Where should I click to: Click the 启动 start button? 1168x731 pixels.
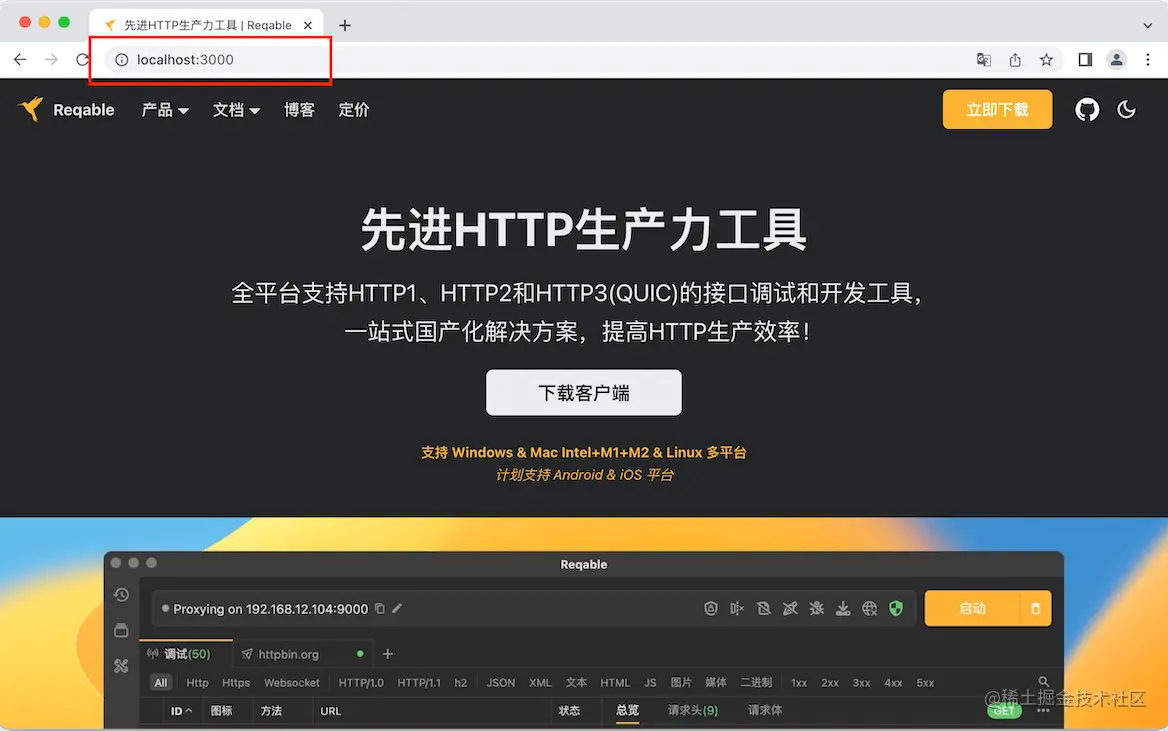coord(972,608)
